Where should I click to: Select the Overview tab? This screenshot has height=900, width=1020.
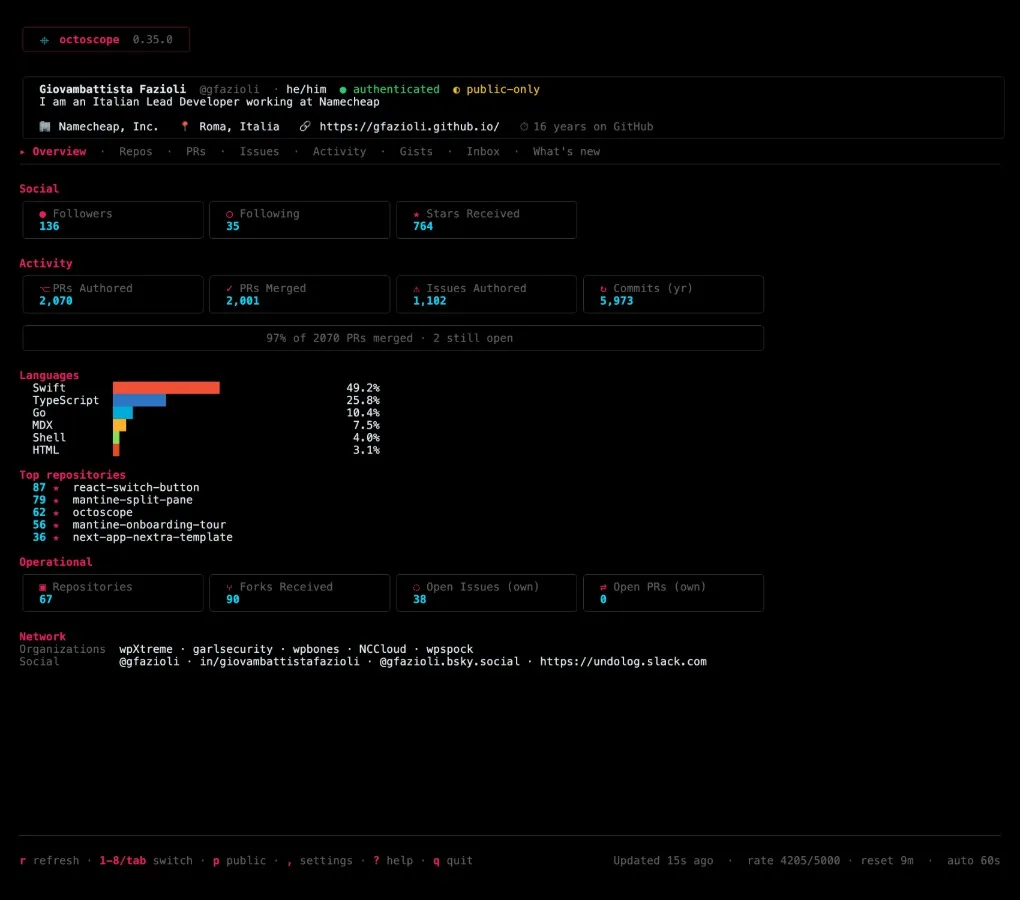[59, 152]
